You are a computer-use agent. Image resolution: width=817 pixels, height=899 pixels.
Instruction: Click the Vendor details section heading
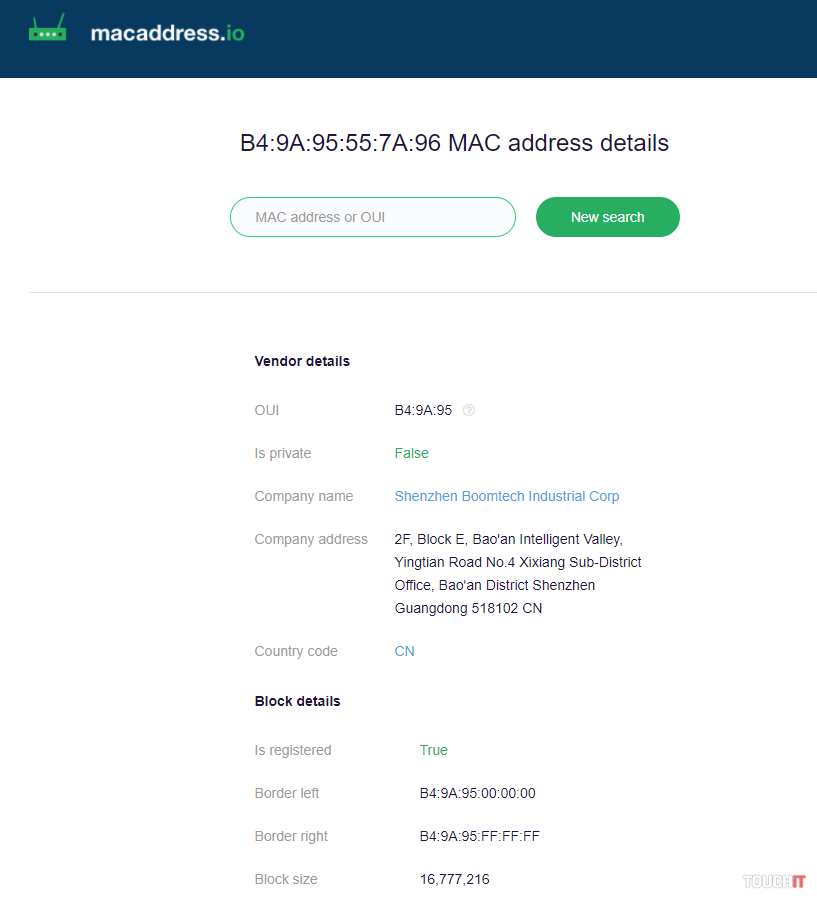[x=302, y=361]
